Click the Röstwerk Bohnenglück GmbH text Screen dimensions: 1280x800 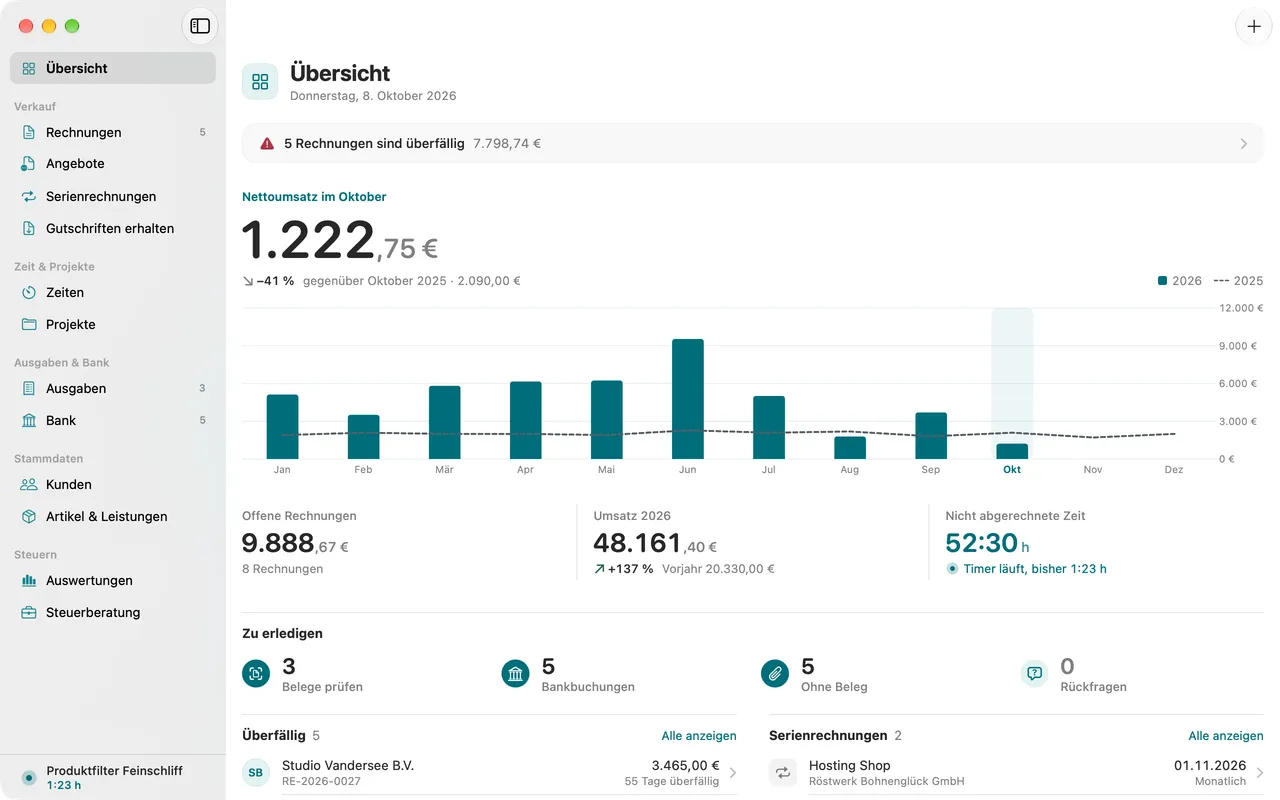887,782
